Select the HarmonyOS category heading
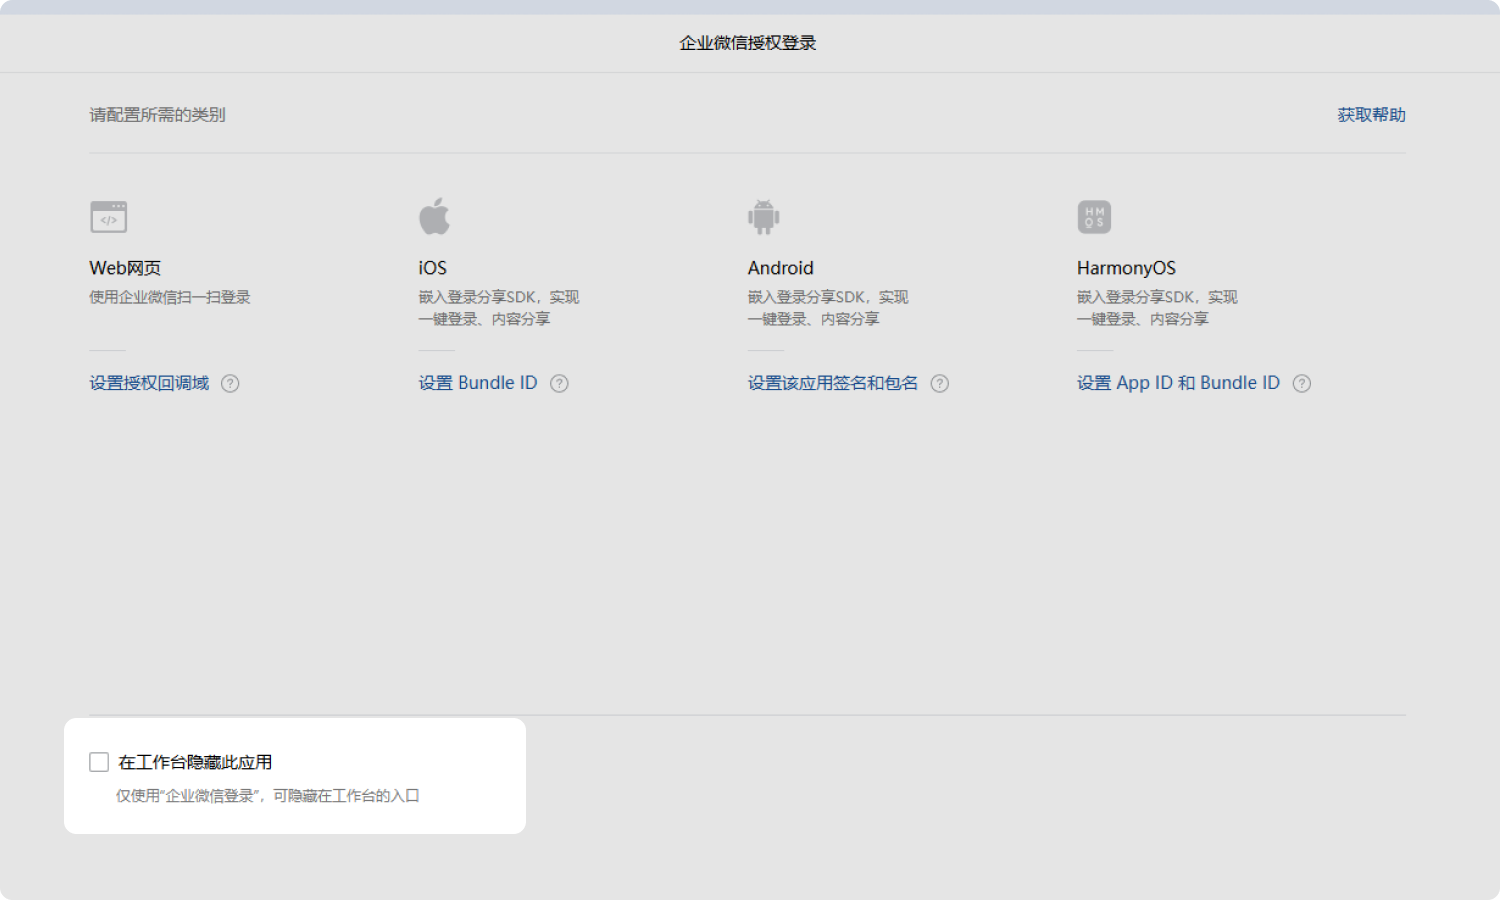The height and width of the screenshot is (900, 1500). 1126,268
